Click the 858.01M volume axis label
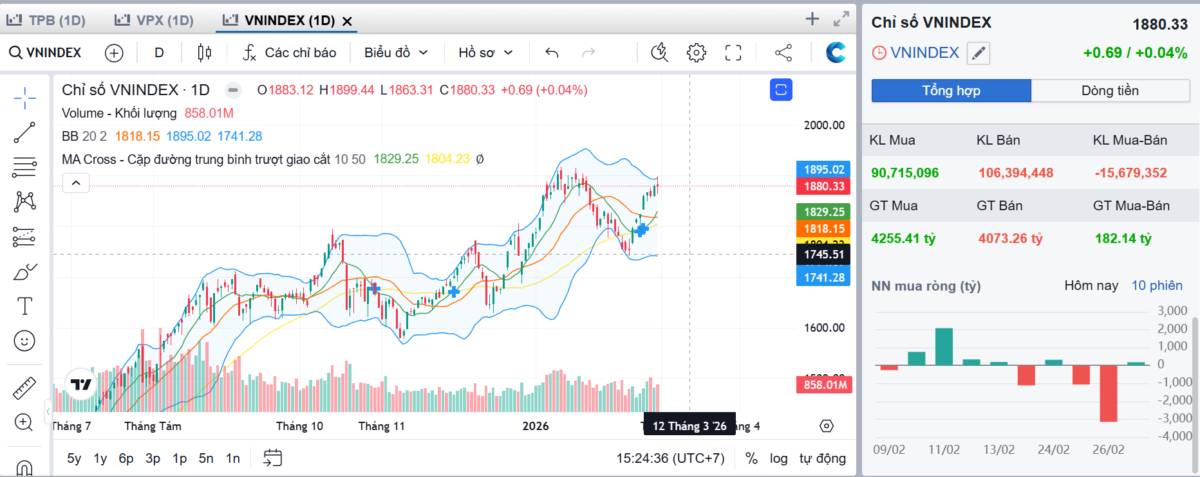Image resolution: width=1200 pixels, height=477 pixels. (x=823, y=385)
